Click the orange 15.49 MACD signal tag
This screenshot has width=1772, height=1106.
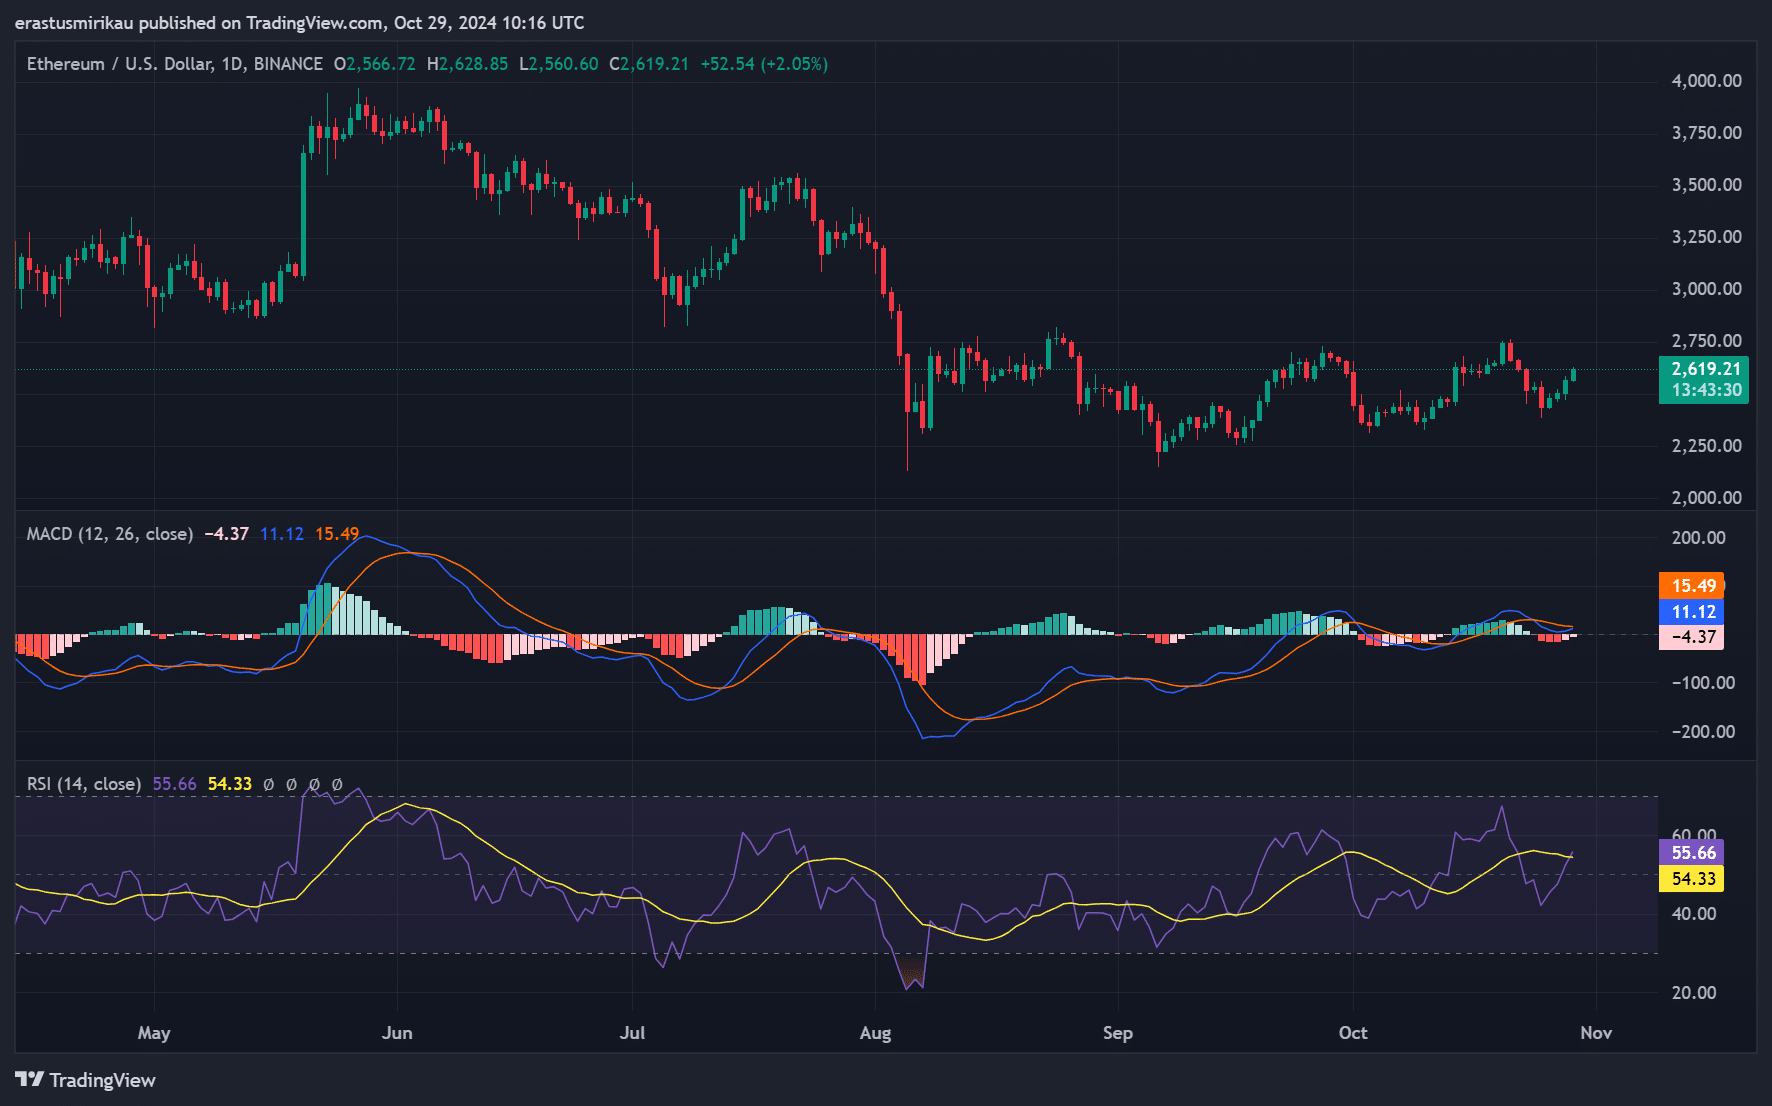tap(1692, 586)
